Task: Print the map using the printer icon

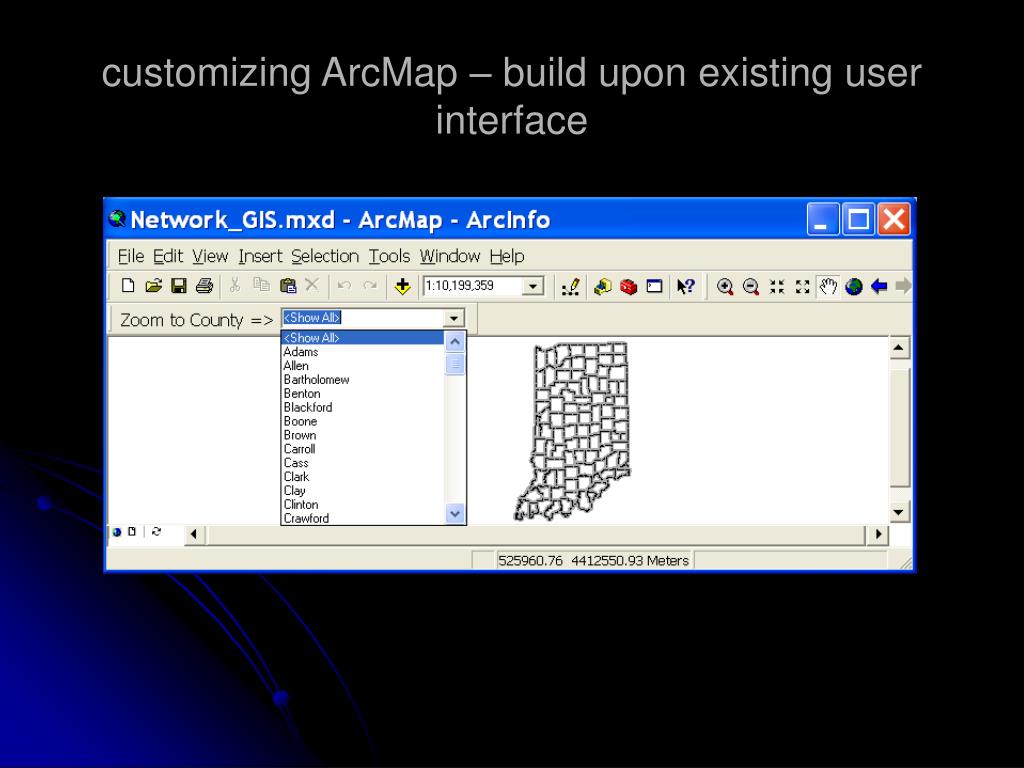Action: point(204,285)
